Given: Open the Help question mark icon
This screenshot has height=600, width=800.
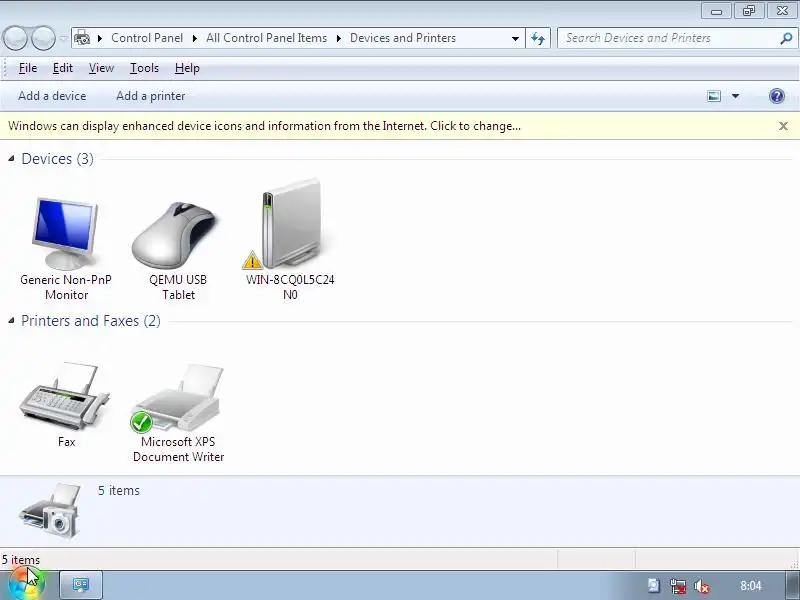Looking at the screenshot, I should coord(777,96).
